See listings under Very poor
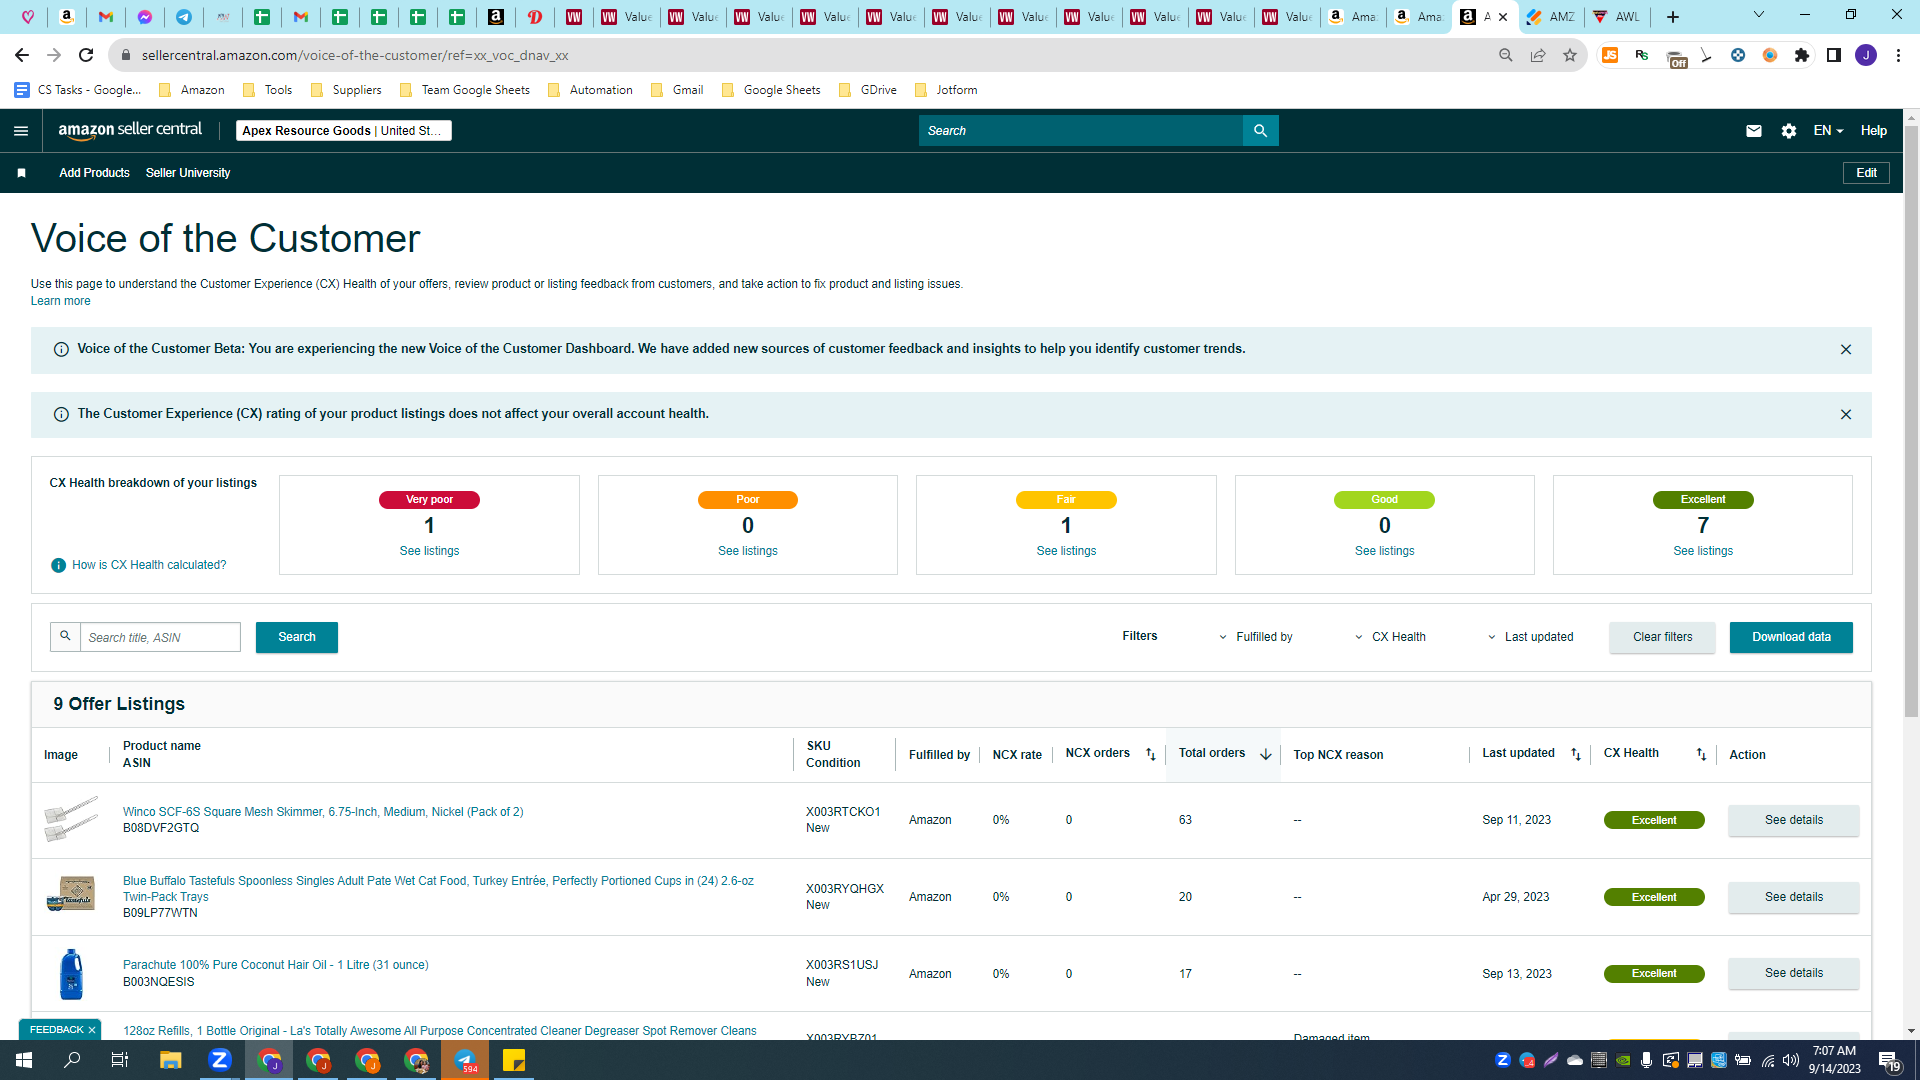 point(429,551)
